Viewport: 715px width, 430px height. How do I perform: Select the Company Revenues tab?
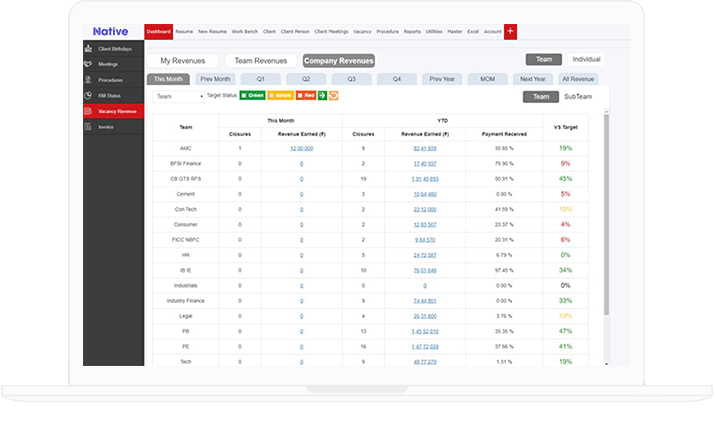(x=338, y=61)
